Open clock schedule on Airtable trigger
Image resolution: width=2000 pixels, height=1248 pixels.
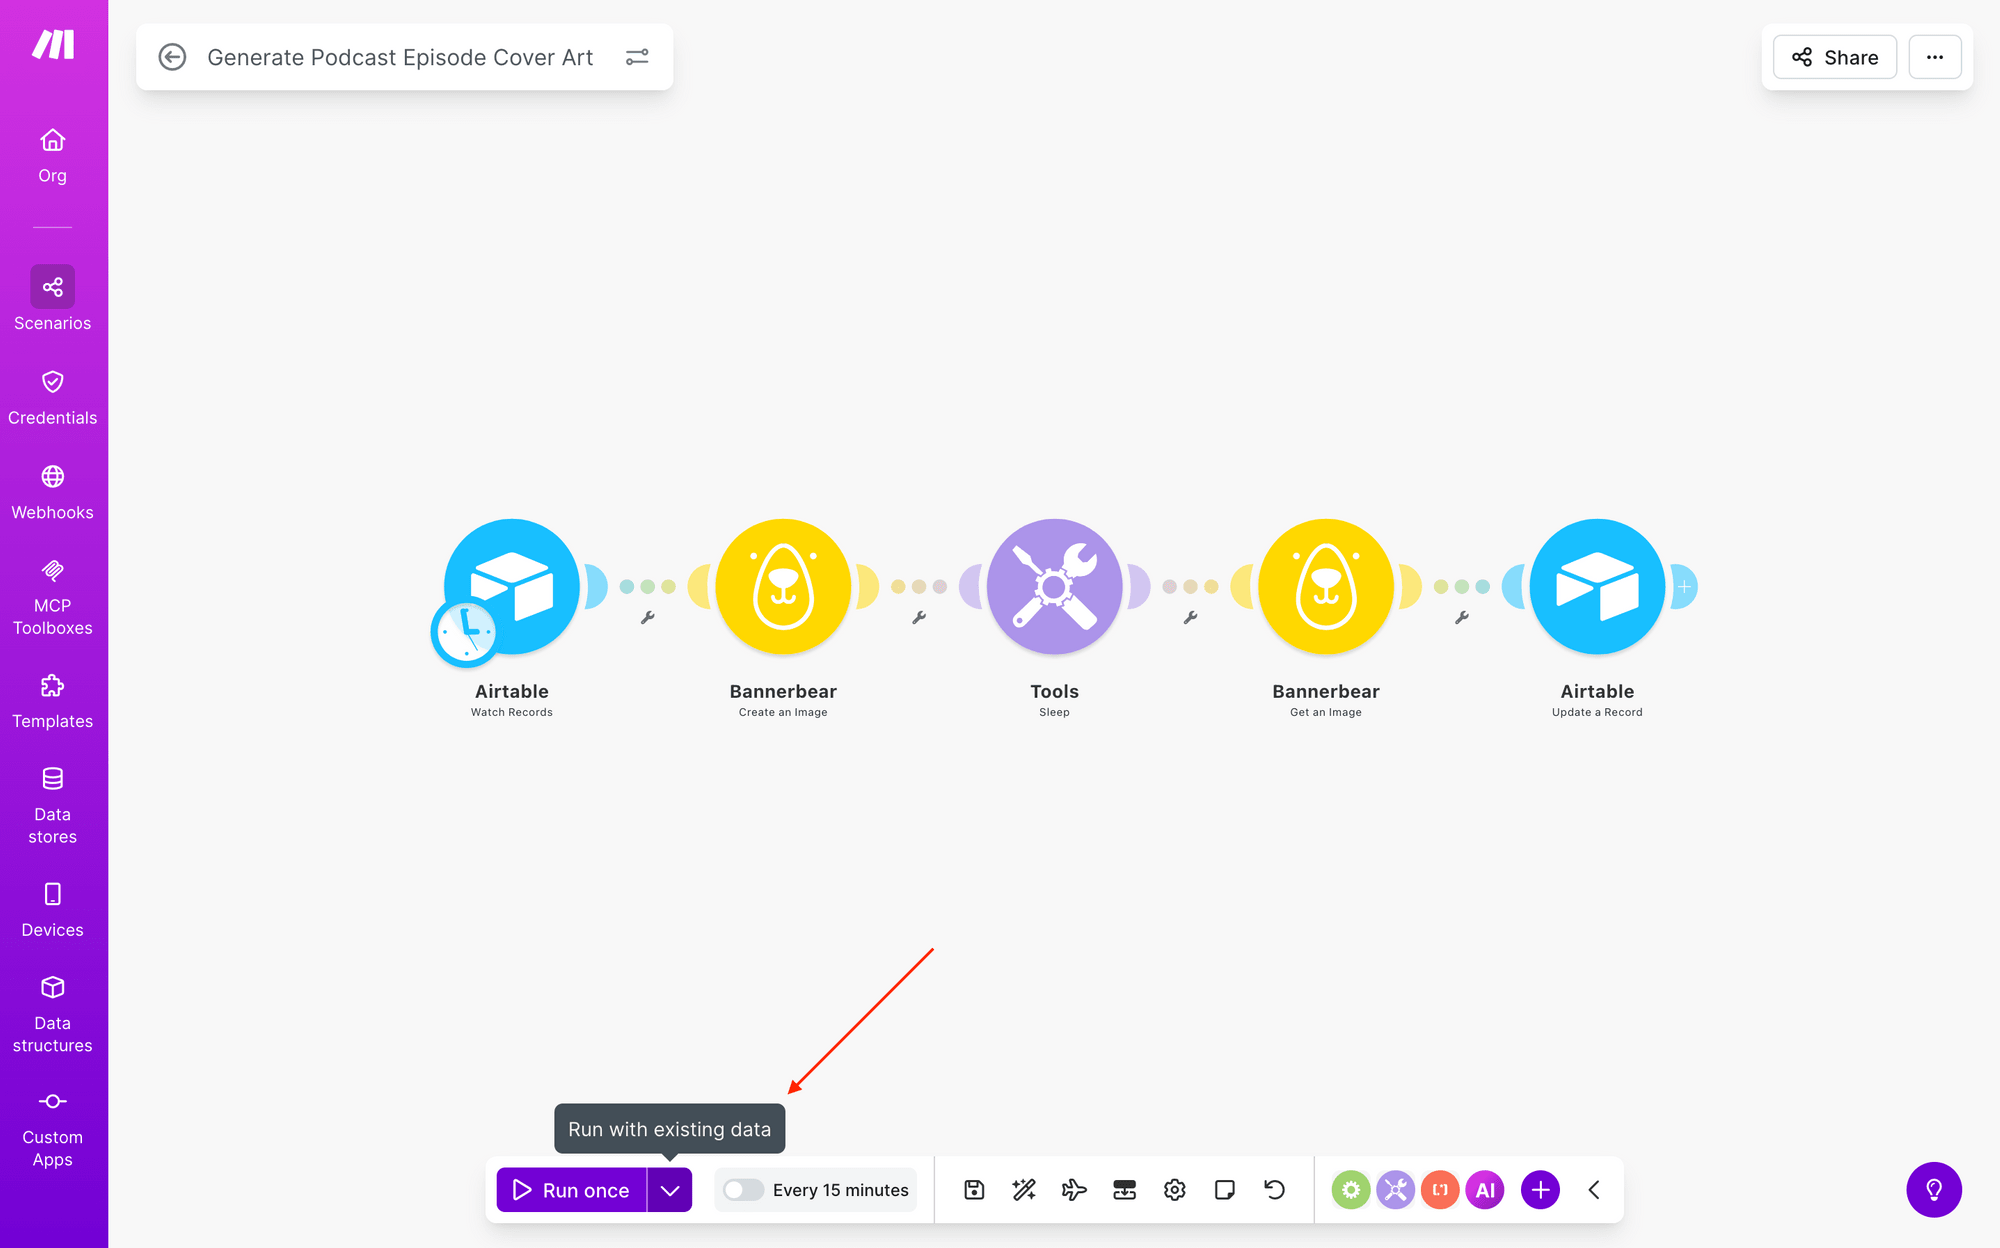465,633
